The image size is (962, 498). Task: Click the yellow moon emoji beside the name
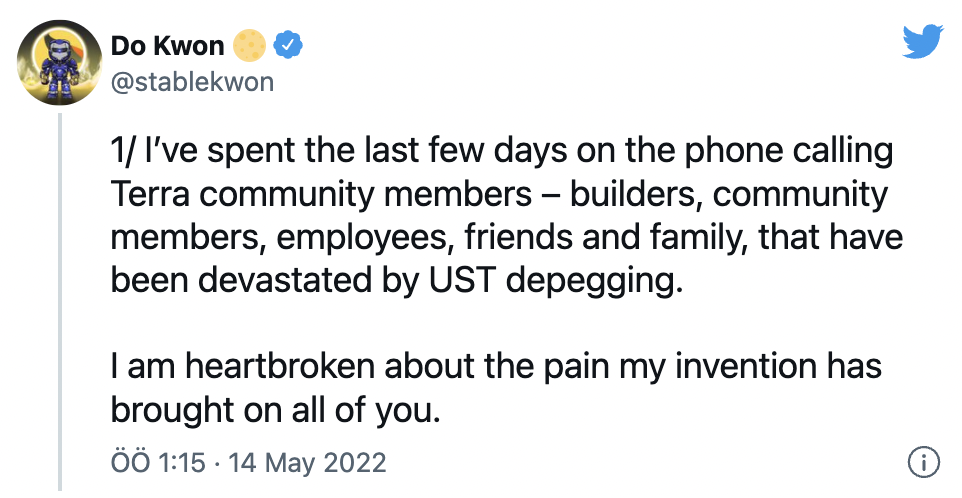(x=248, y=45)
